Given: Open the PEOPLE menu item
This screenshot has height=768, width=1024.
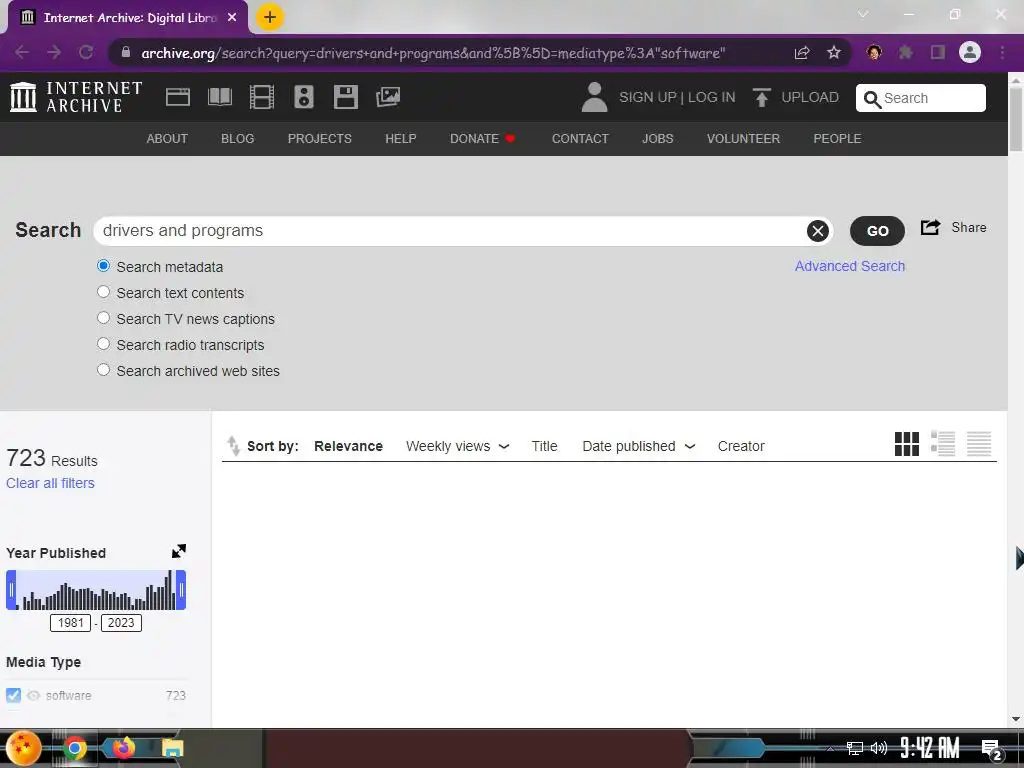Looking at the screenshot, I should tap(837, 138).
